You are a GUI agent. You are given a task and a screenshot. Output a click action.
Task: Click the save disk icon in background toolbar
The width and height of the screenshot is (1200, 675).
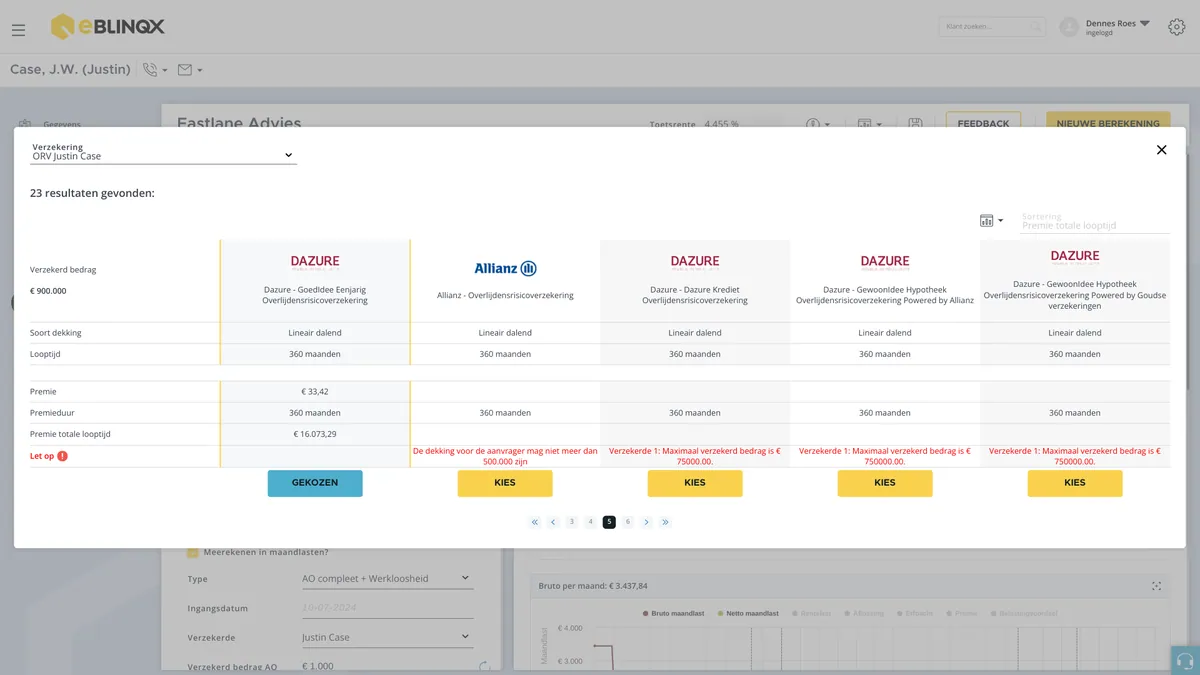click(x=915, y=124)
